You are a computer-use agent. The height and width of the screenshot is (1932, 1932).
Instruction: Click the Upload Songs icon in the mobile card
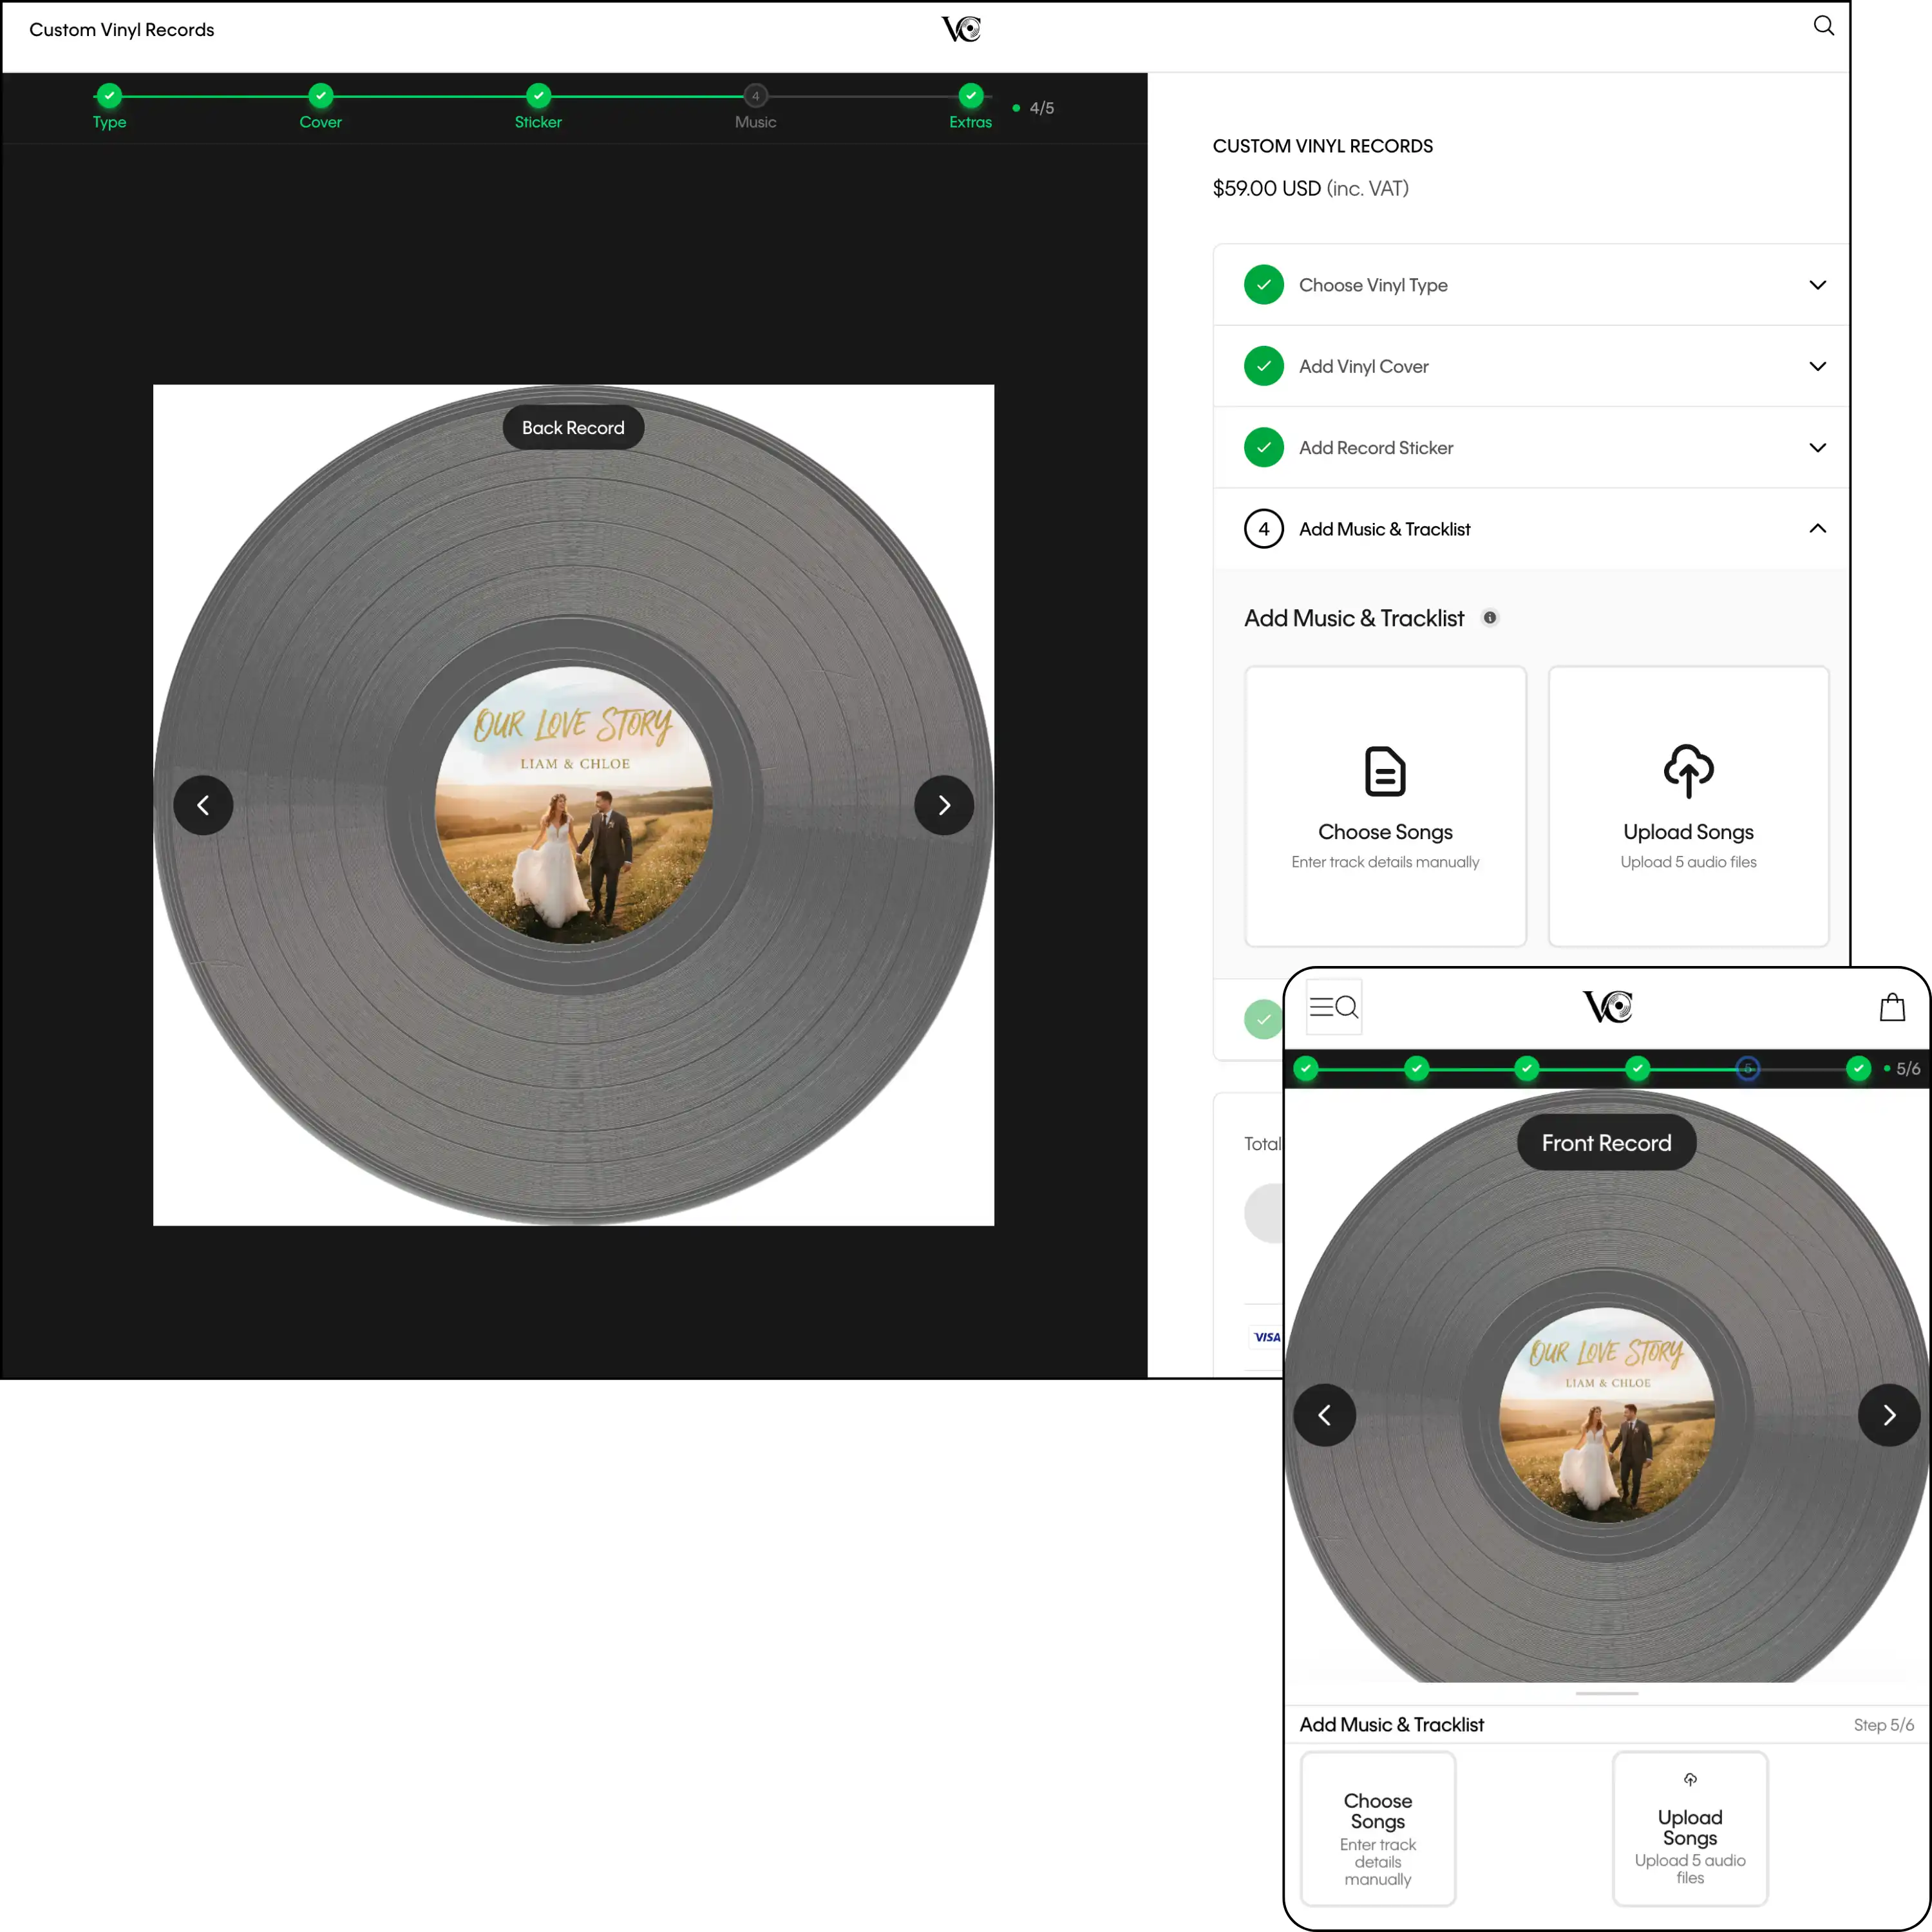click(x=1690, y=1779)
